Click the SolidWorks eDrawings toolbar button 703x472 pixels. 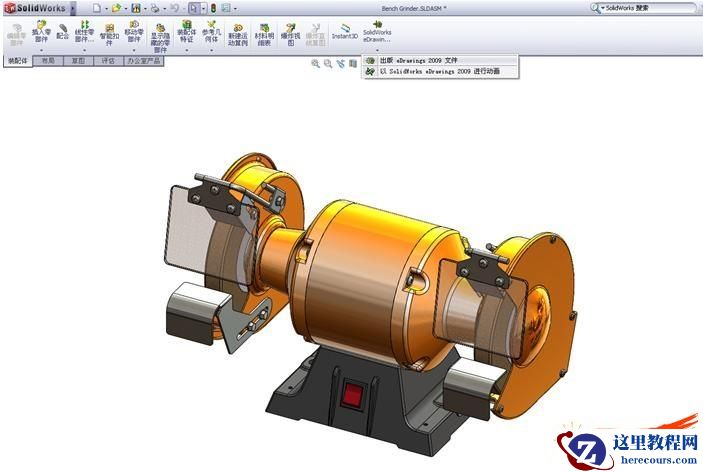[x=377, y=31]
